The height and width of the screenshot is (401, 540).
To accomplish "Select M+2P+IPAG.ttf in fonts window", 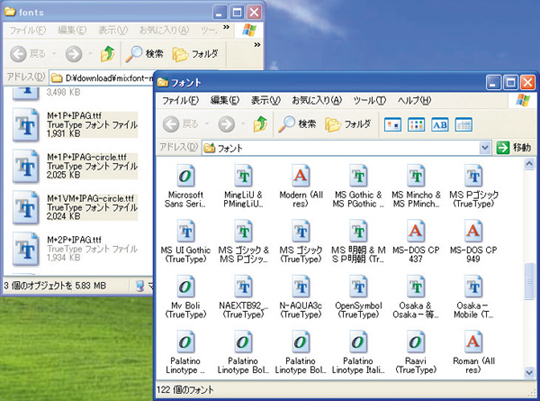I will pos(75,249).
